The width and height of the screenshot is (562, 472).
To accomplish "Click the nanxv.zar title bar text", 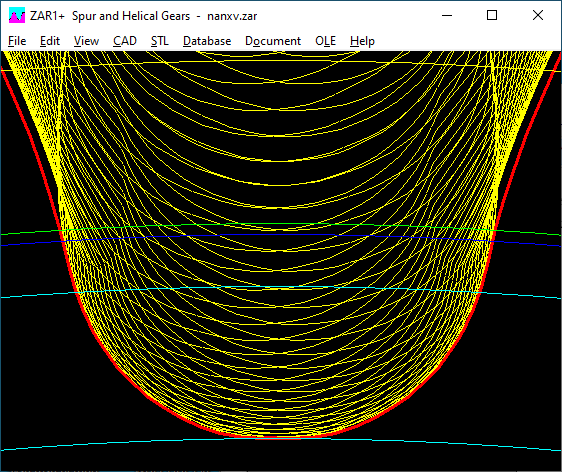I will pyautogui.click(x=232, y=16).
